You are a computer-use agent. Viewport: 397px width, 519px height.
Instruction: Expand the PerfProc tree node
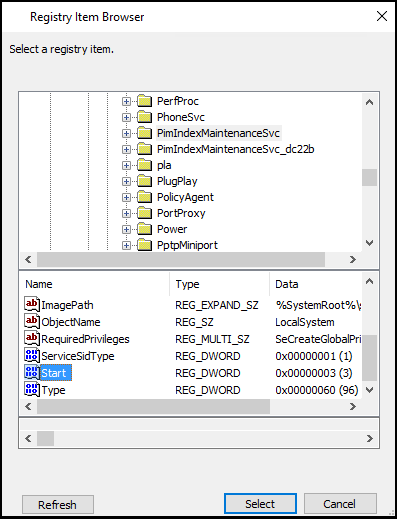(x=126, y=101)
